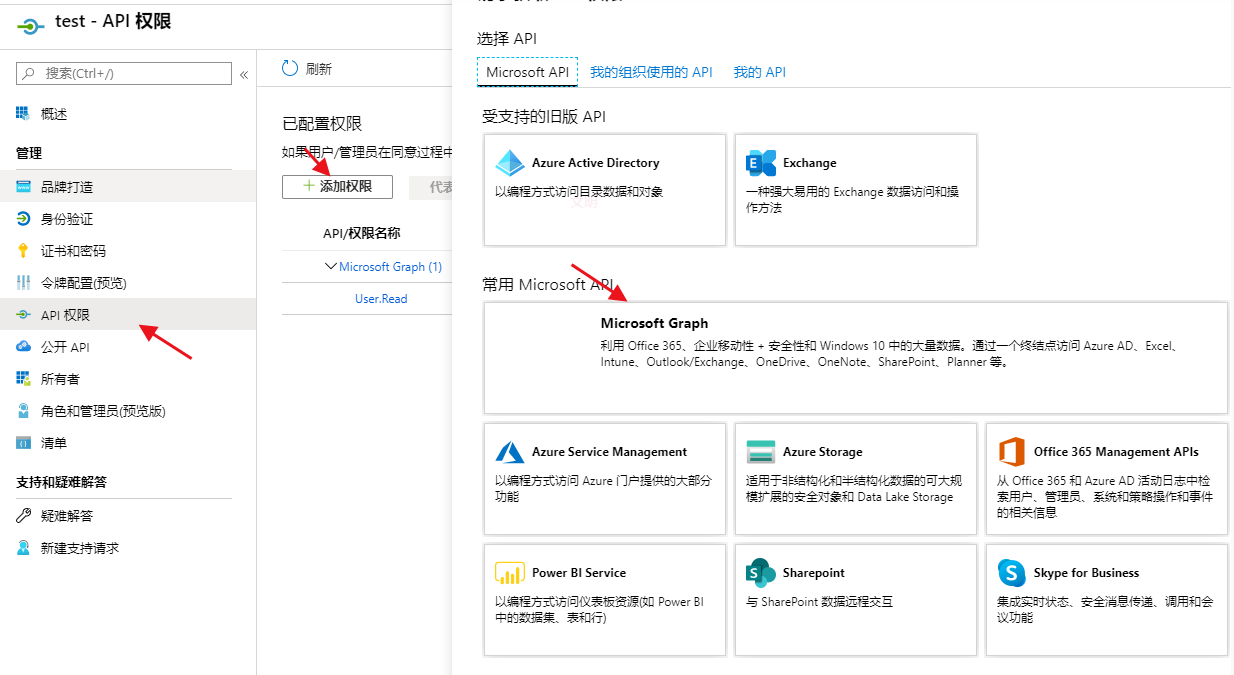
Task: Click the 常用 Microsoft API section heading
Action: [x=550, y=284]
